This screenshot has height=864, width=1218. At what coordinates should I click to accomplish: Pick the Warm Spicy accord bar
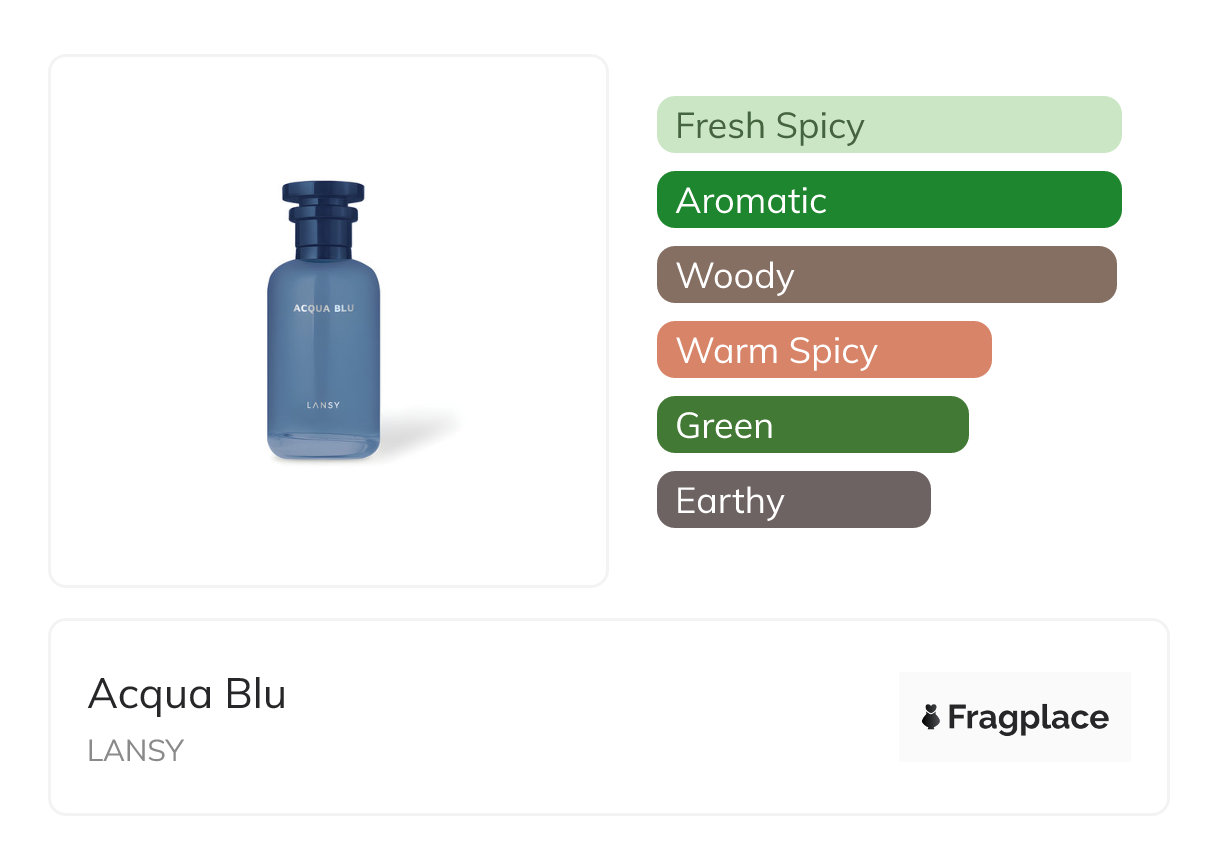click(823, 350)
